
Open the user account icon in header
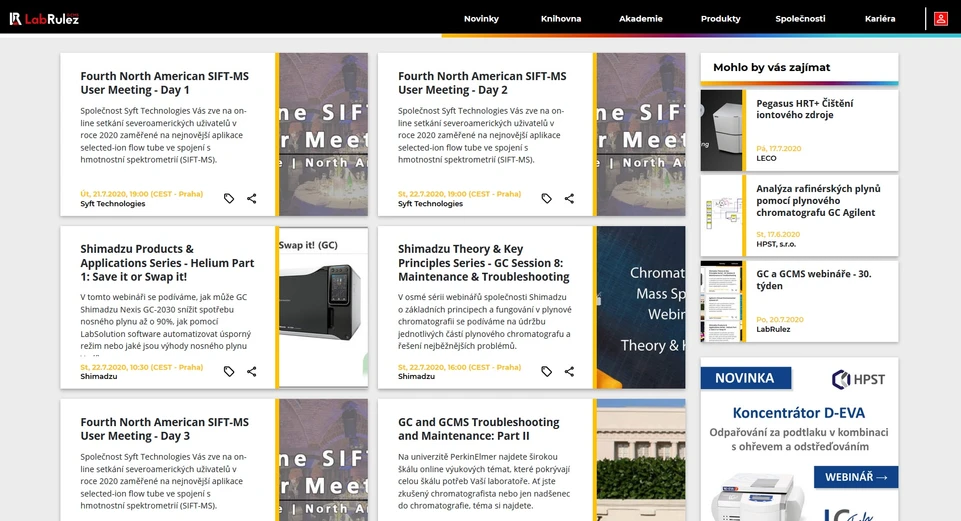tap(940, 18)
